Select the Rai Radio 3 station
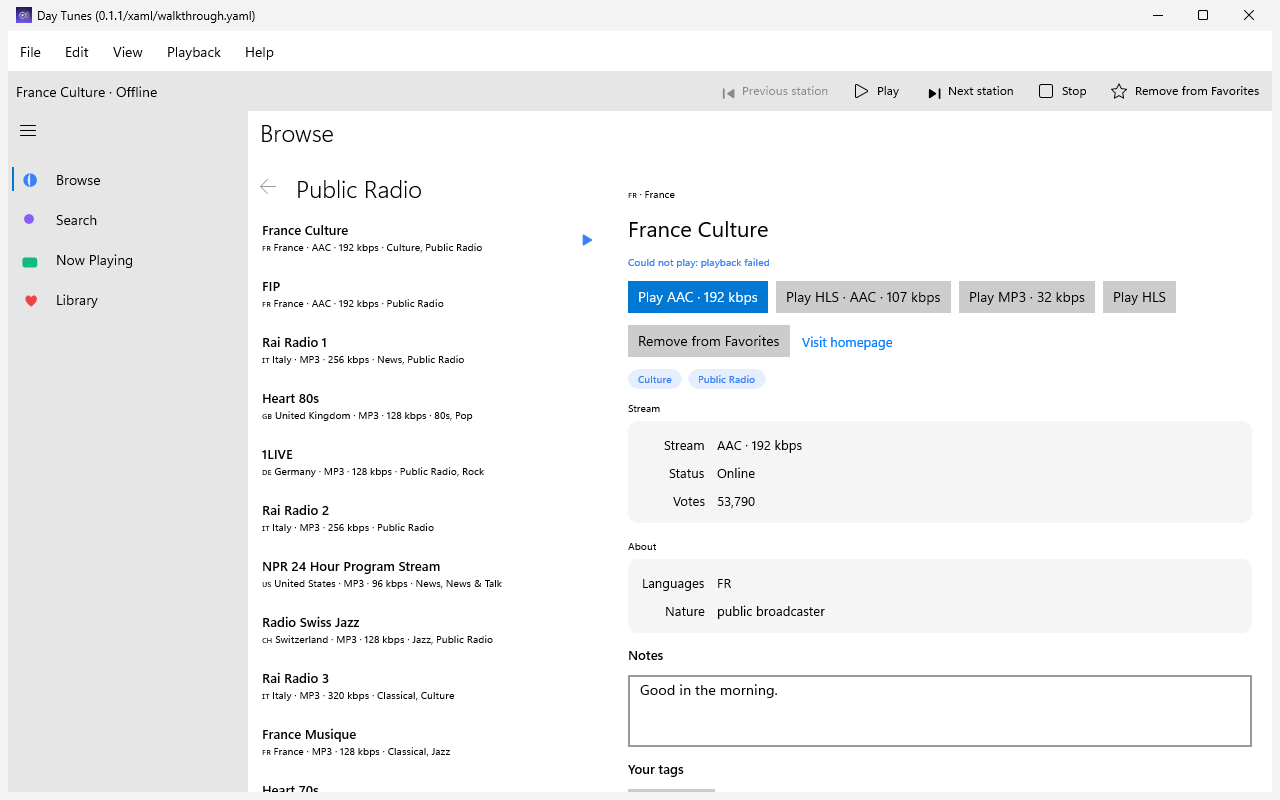 [427, 686]
